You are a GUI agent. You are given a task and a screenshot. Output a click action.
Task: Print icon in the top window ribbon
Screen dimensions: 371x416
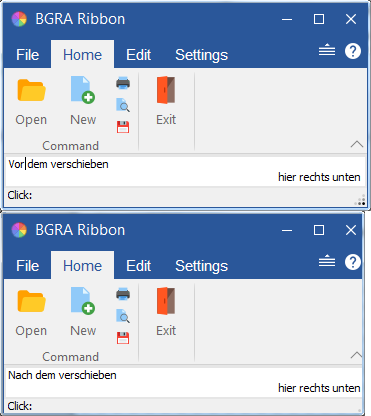(123, 83)
